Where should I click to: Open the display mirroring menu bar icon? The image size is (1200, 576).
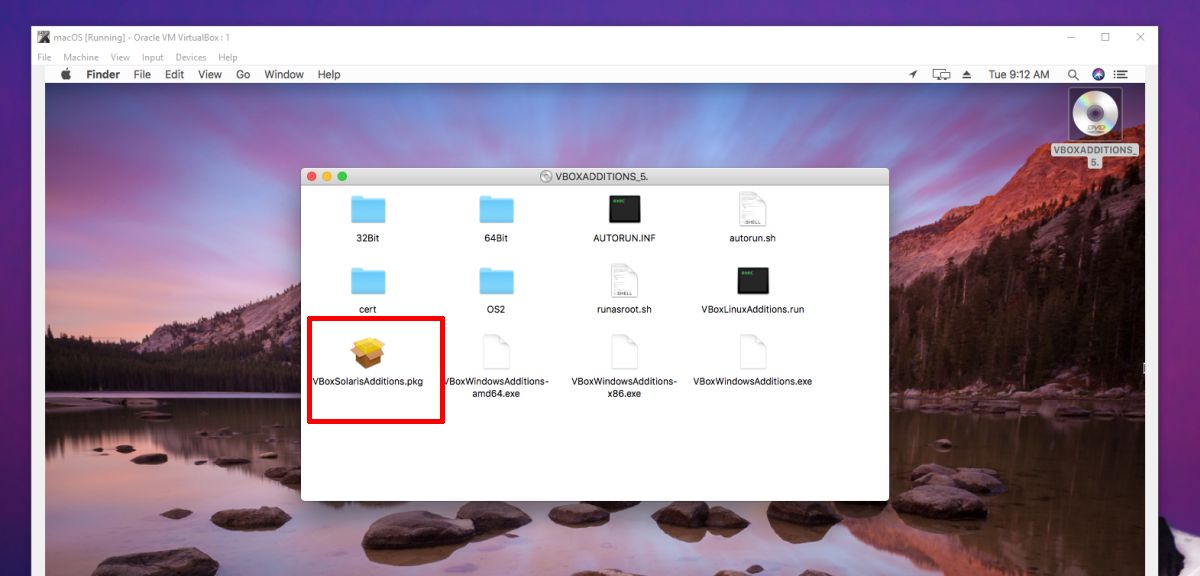point(940,75)
